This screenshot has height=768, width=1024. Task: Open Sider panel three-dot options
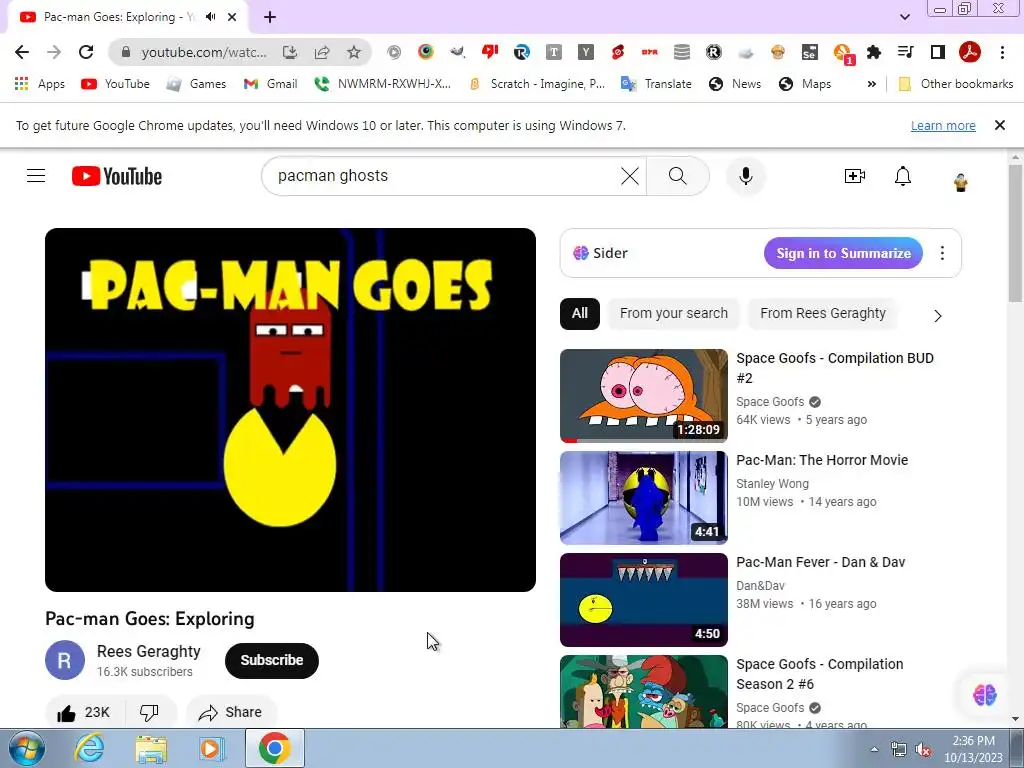coord(942,253)
